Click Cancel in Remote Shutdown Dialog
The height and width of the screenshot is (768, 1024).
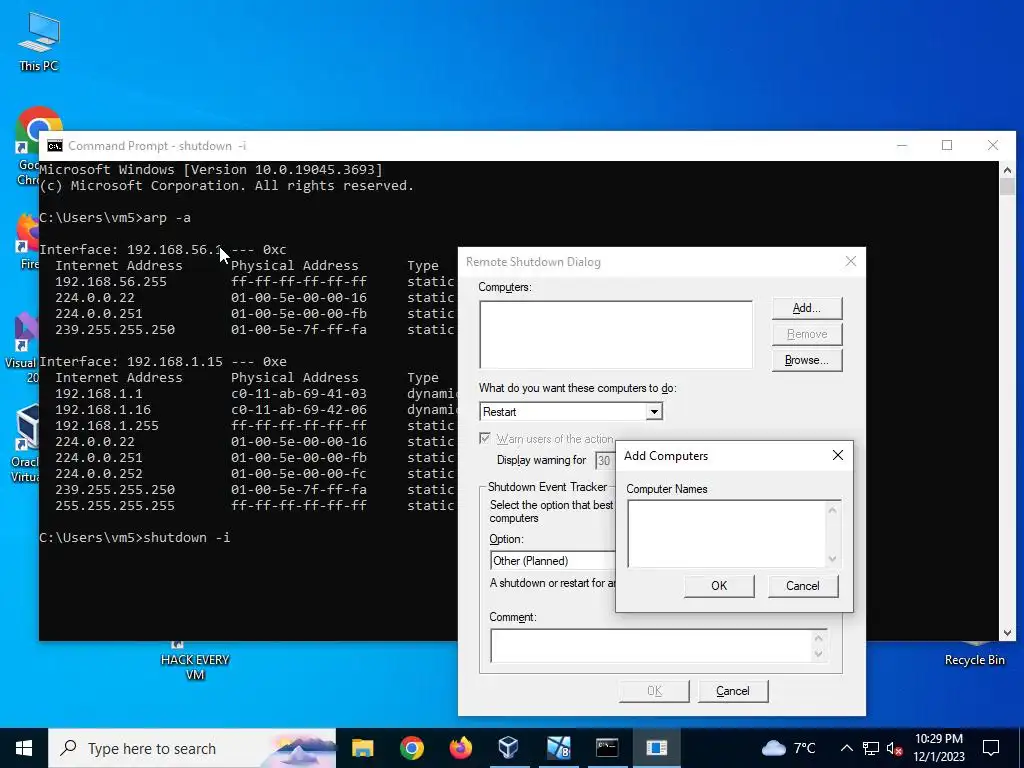click(733, 691)
